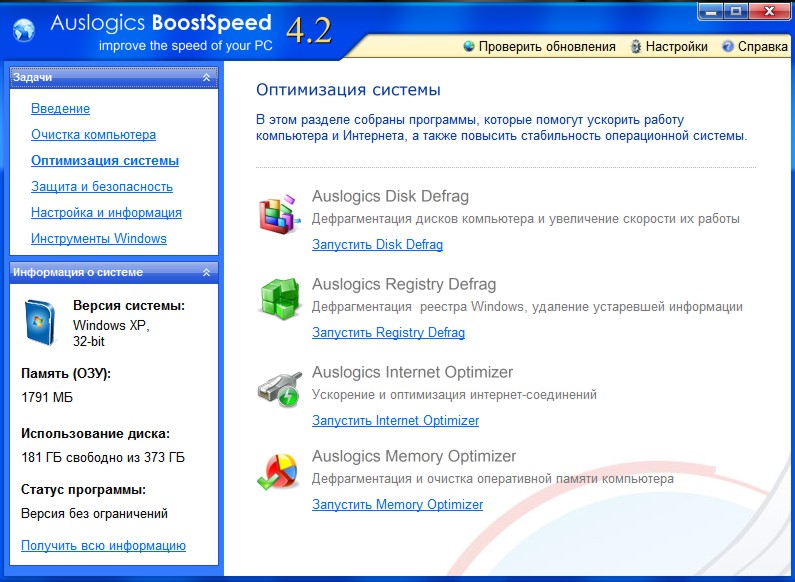
Task: Collapse the Информация о системе panel chevron
Action: click(206, 272)
